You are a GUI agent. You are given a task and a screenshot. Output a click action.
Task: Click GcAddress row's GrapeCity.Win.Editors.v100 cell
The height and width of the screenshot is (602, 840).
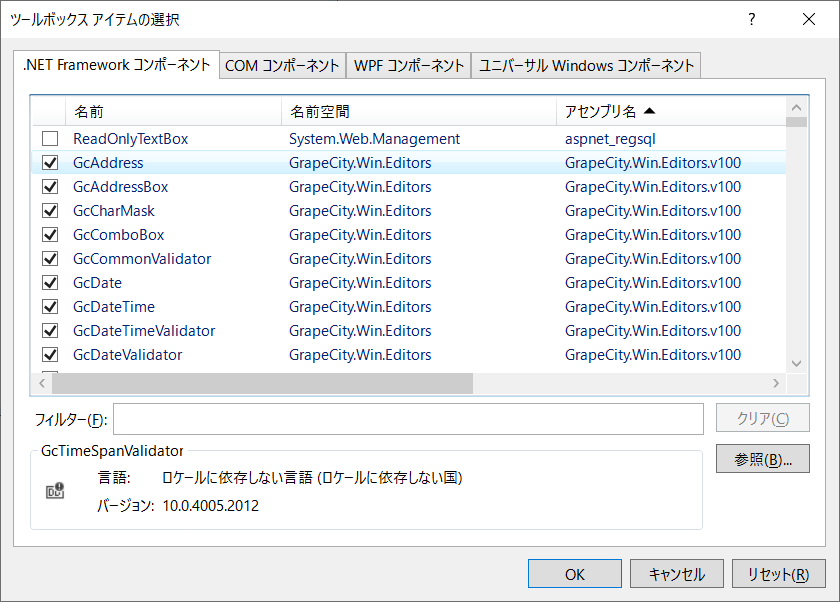pos(653,163)
